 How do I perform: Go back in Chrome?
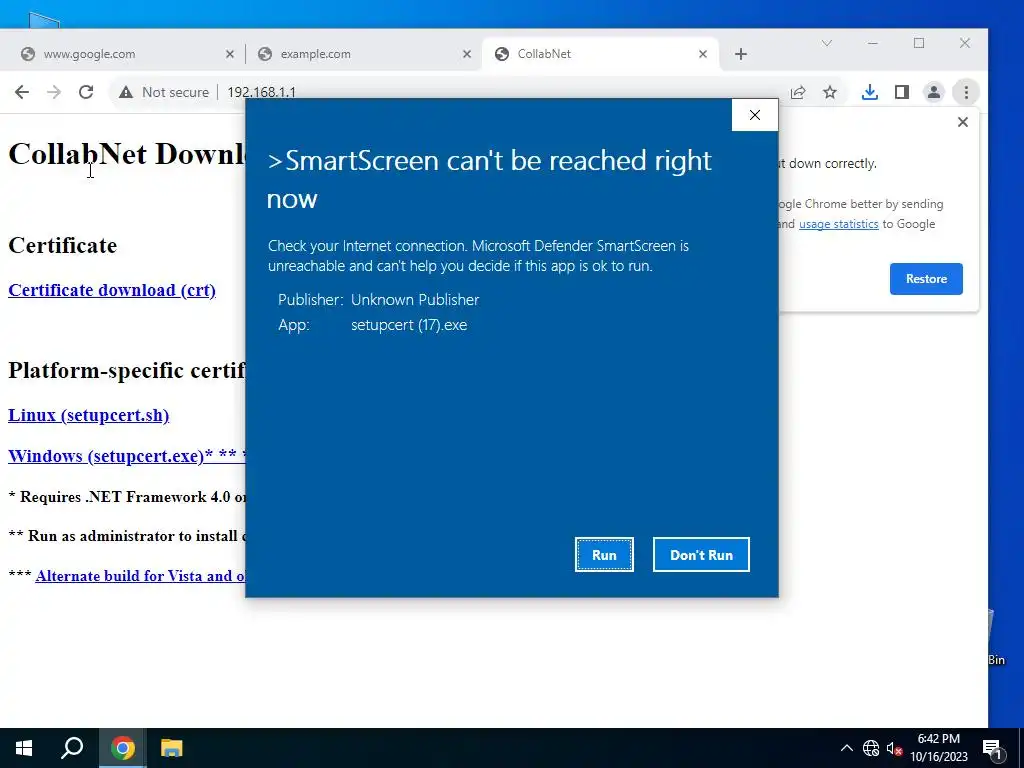(22, 92)
